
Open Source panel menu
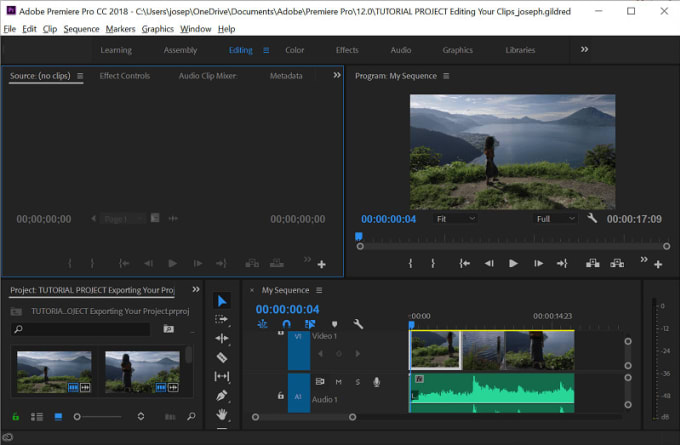tap(80, 76)
